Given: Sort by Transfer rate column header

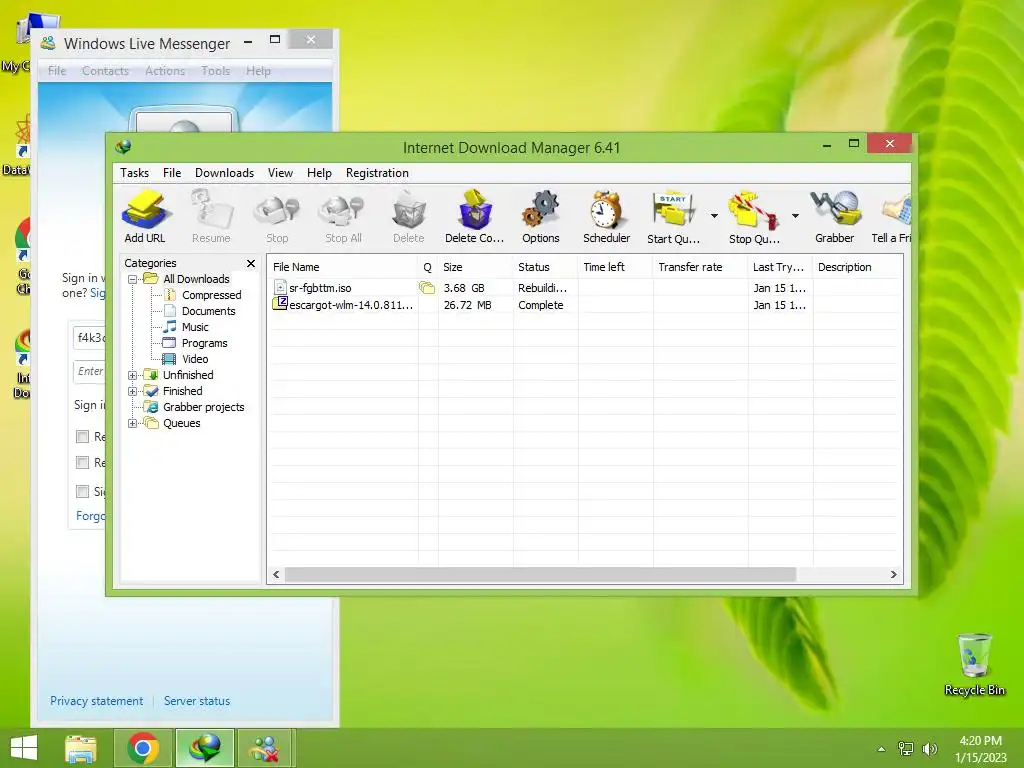Looking at the screenshot, I should point(700,267).
